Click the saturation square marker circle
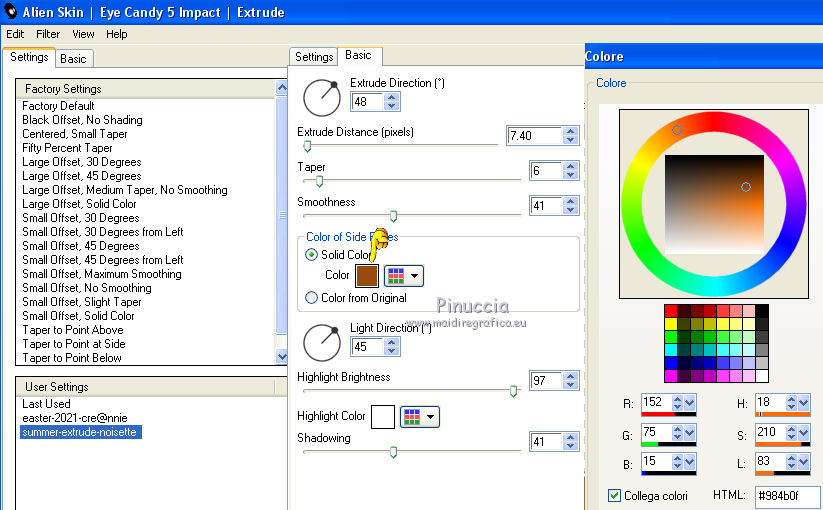Image resolution: width=823 pixels, height=510 pixels. point(746,187)
